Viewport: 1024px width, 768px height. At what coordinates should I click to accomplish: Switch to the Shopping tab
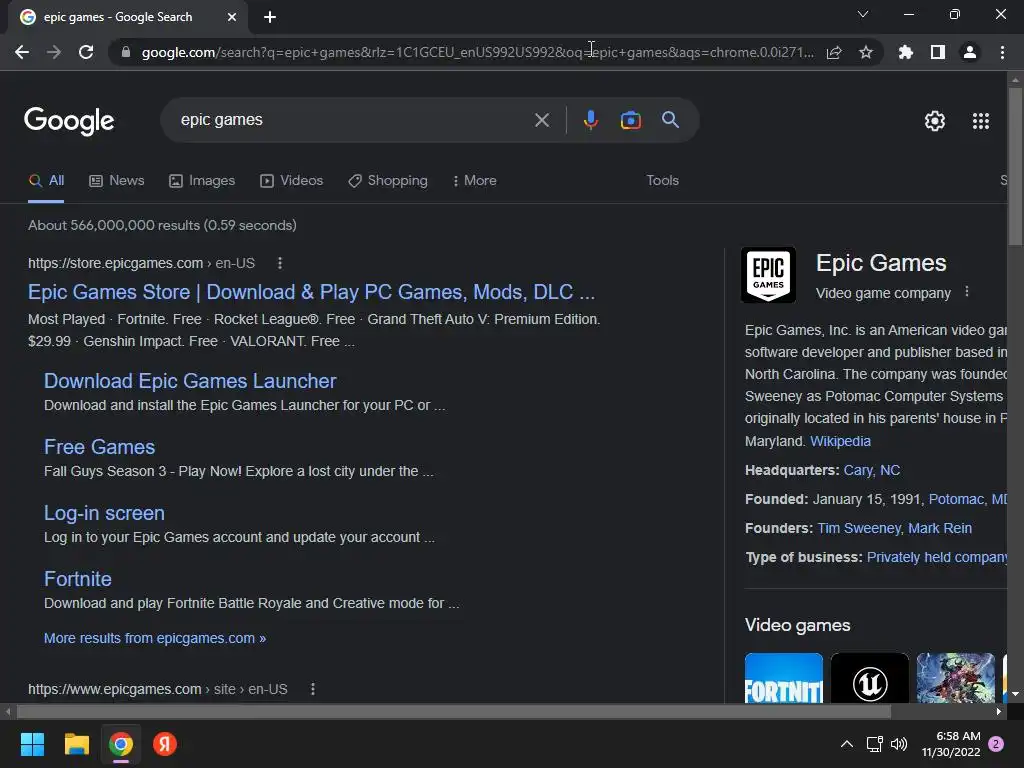click(x=388, y=180)
